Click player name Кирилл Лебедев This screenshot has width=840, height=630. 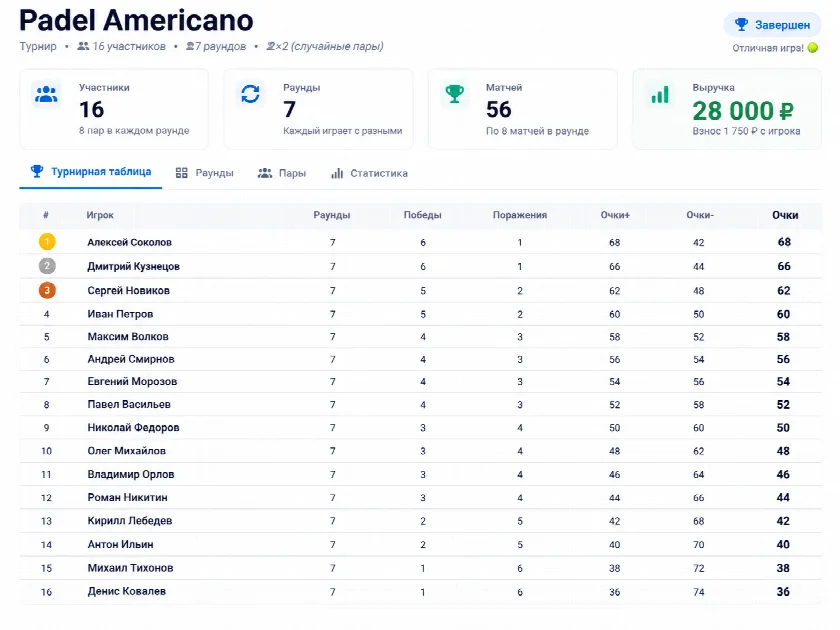130,521
